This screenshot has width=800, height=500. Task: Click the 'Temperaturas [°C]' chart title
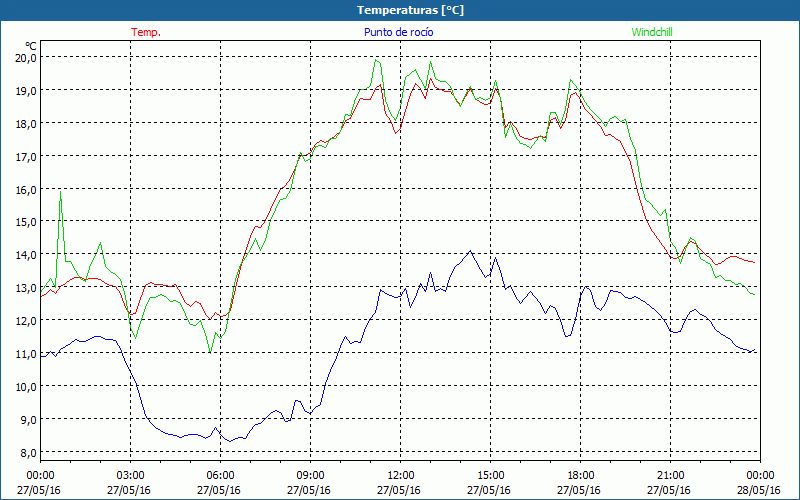coord(410,10)
